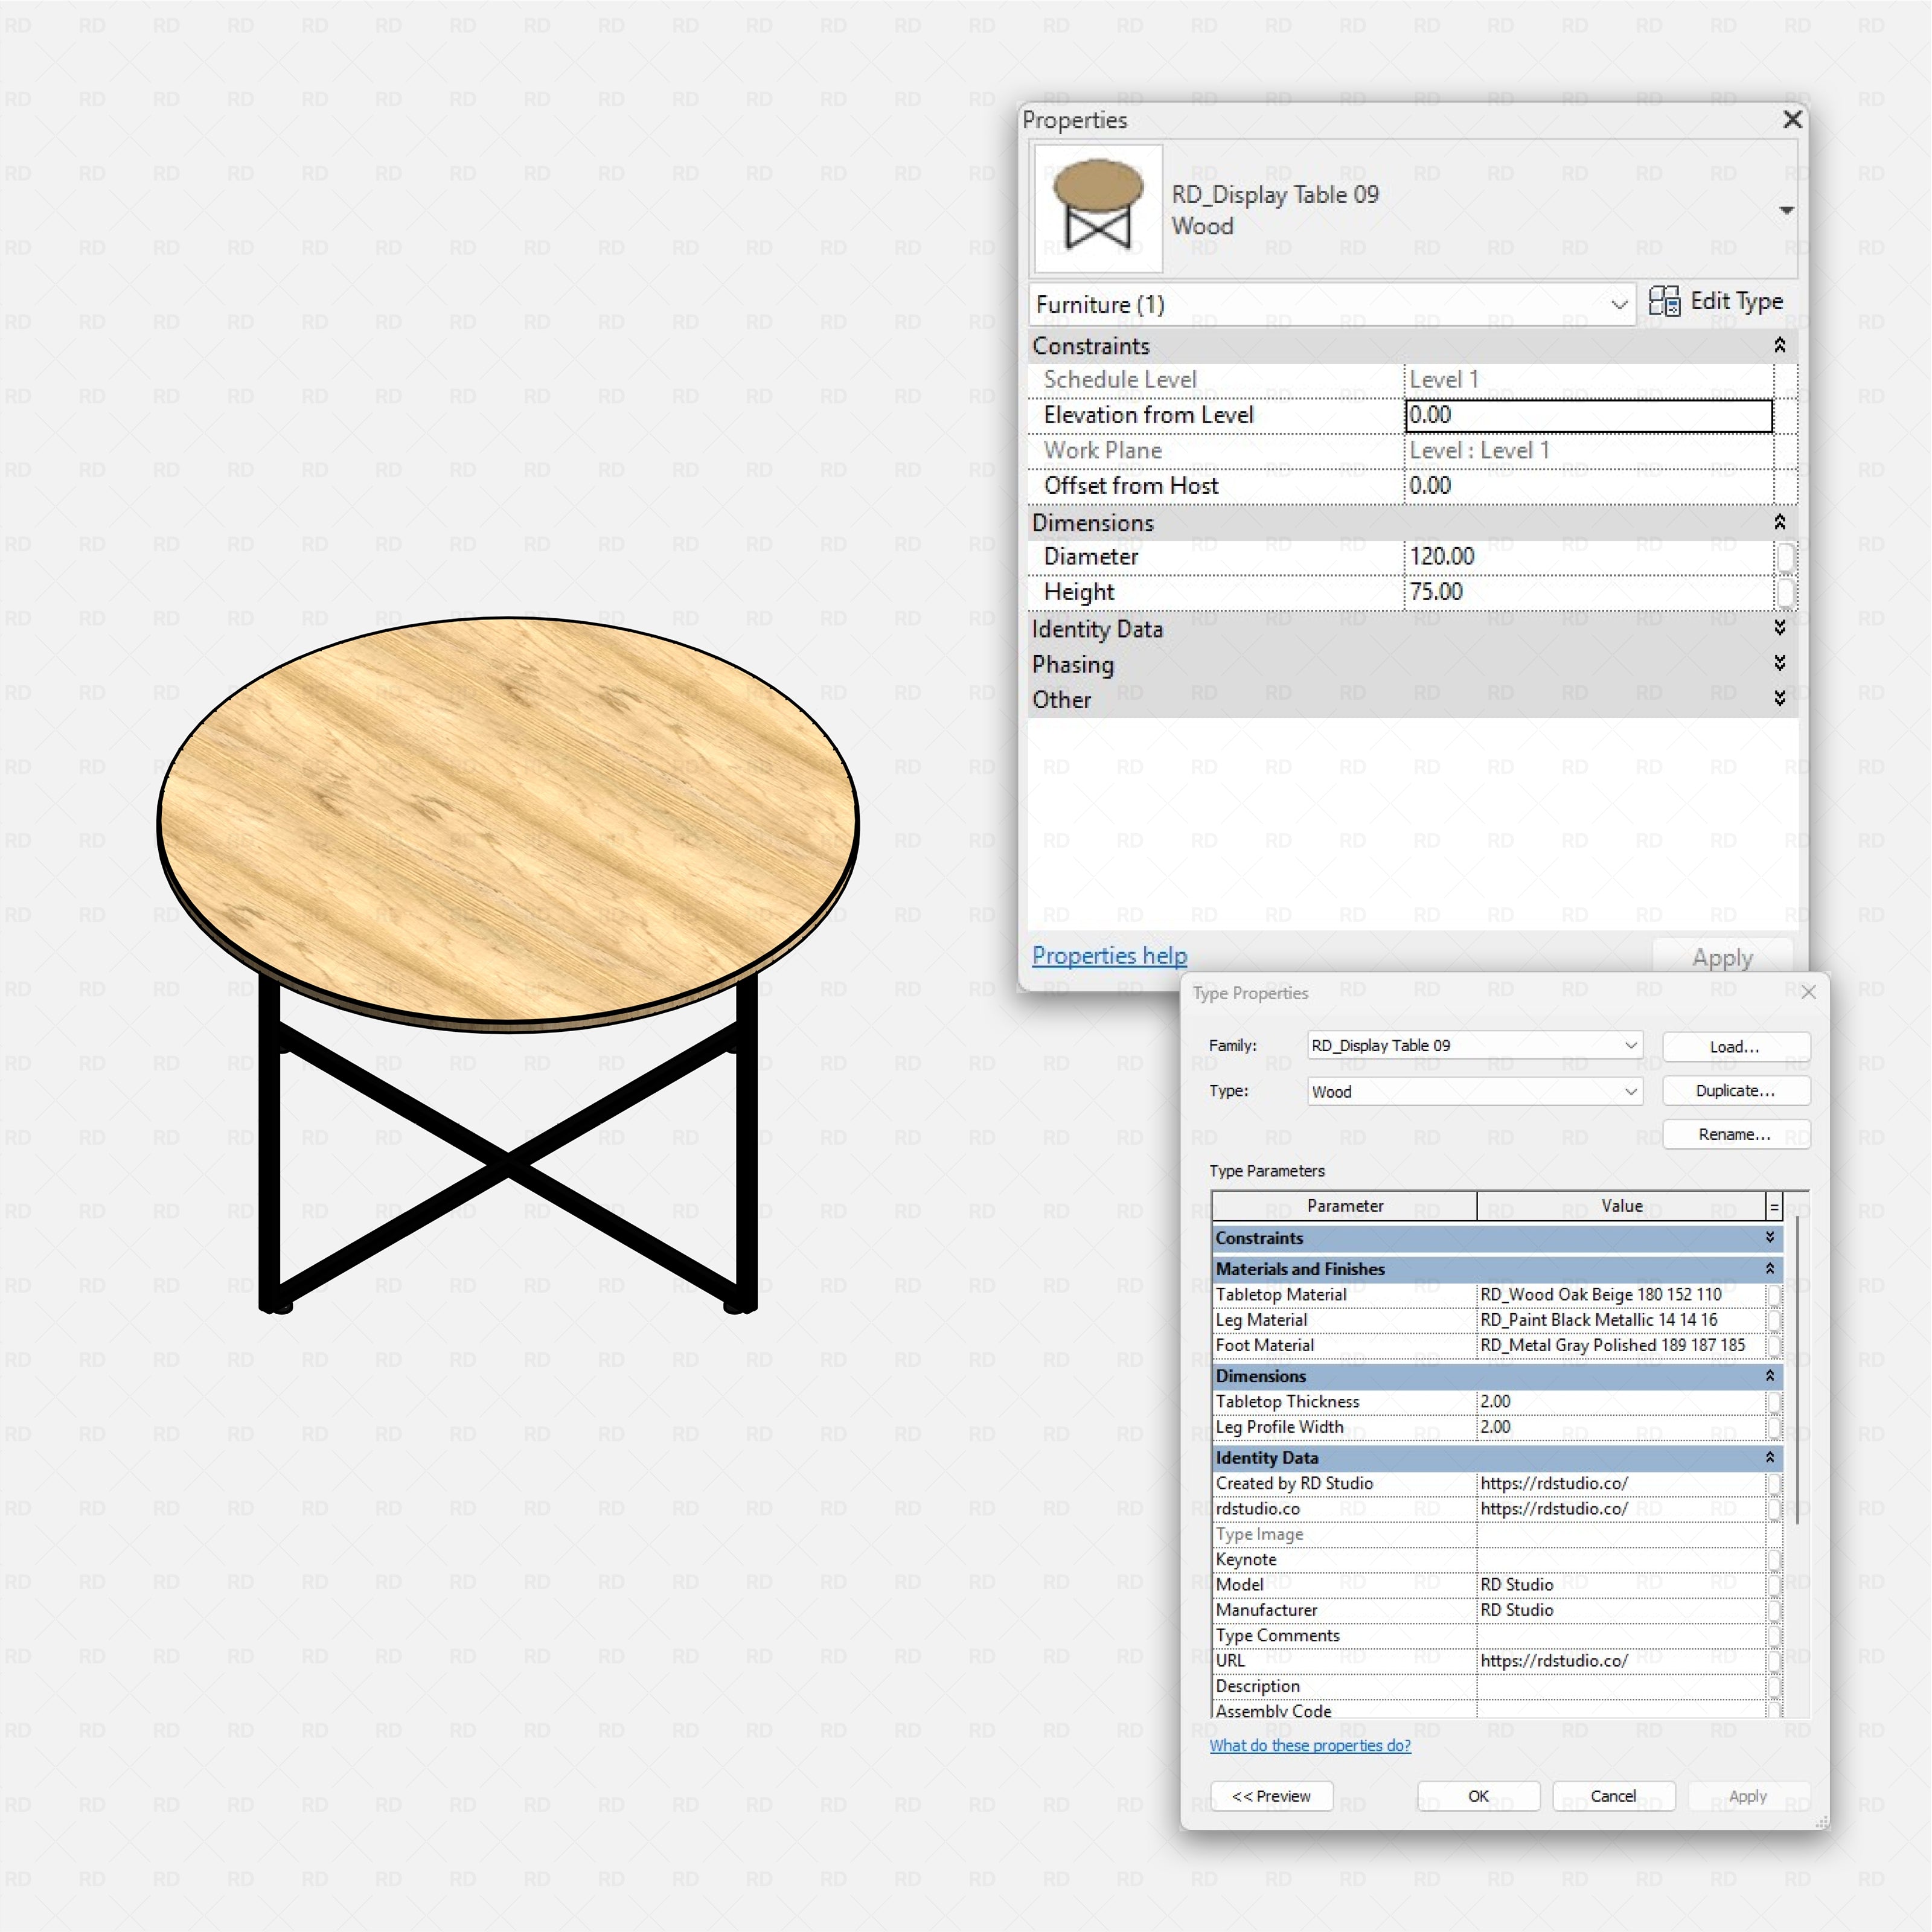Open the Family dropdown in Type Properties
Screen dimensions: 1932x1932
(1474, 1045)
